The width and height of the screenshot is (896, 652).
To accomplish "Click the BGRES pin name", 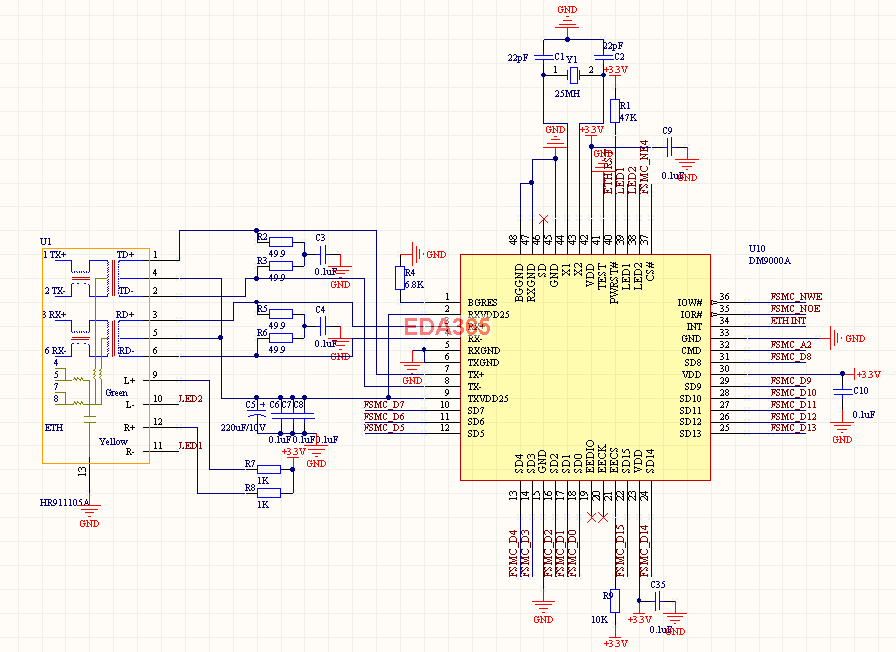I will pyautogui.click(x=482, y=302).
